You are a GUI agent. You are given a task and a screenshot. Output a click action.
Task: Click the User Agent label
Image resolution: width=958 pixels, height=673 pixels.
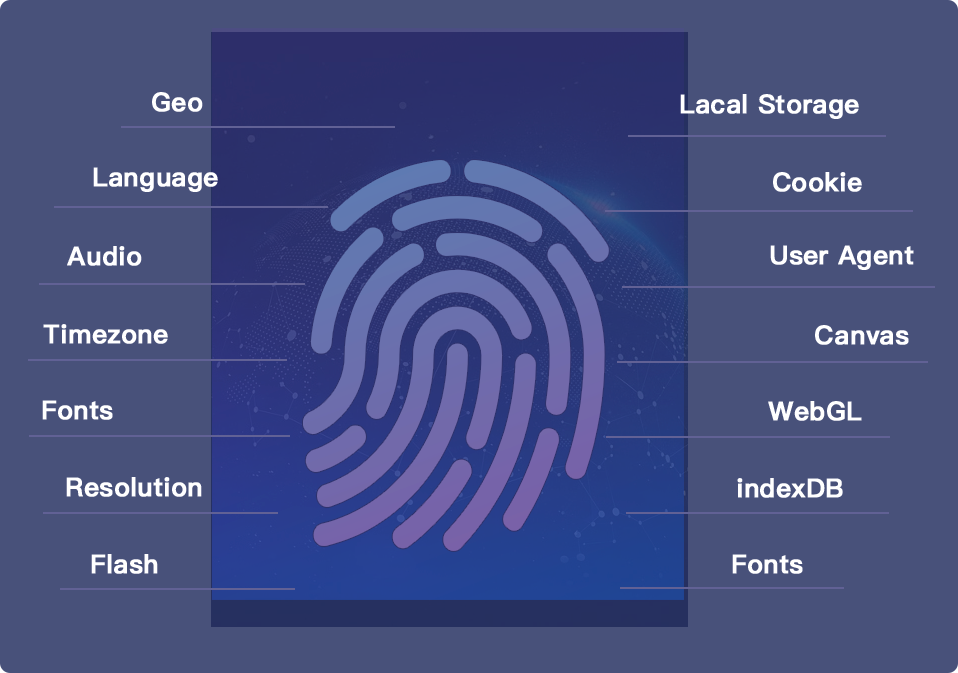click(x=841, y=256)
